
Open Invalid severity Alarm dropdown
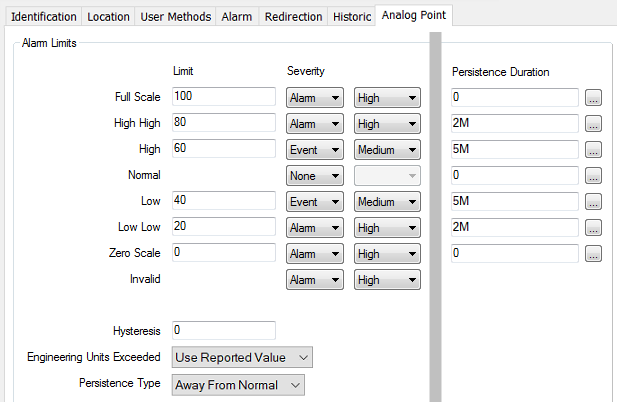pos(315,280)
